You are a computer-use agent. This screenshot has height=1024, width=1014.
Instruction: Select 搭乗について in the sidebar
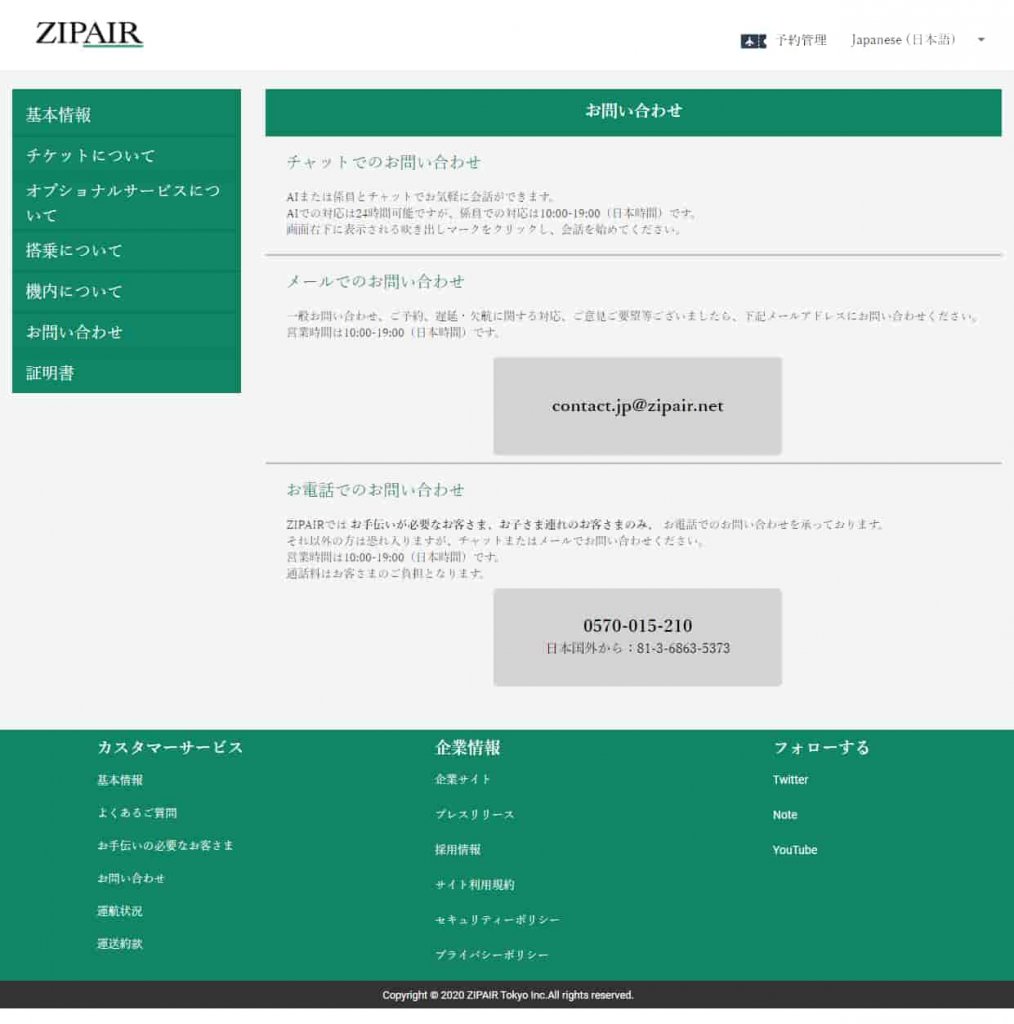click(x=127, y=251)
